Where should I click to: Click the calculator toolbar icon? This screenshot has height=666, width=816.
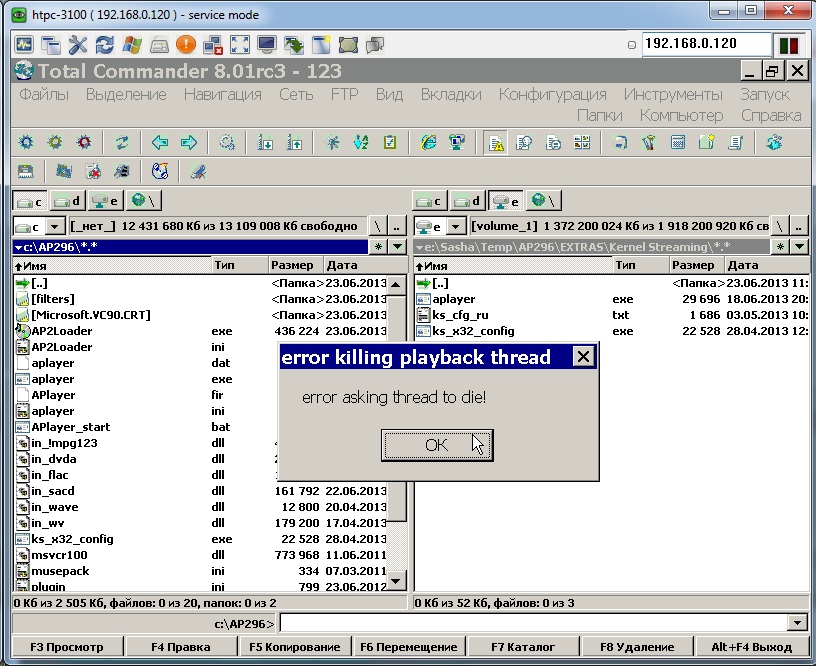(678, 142)
